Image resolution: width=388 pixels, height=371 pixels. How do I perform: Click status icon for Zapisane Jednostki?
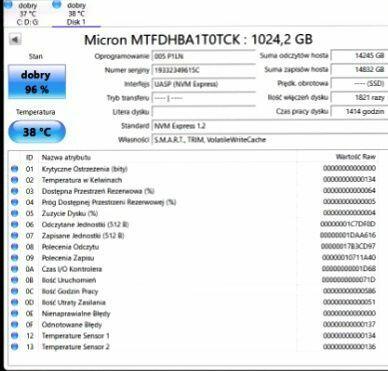tap(14, 236)
